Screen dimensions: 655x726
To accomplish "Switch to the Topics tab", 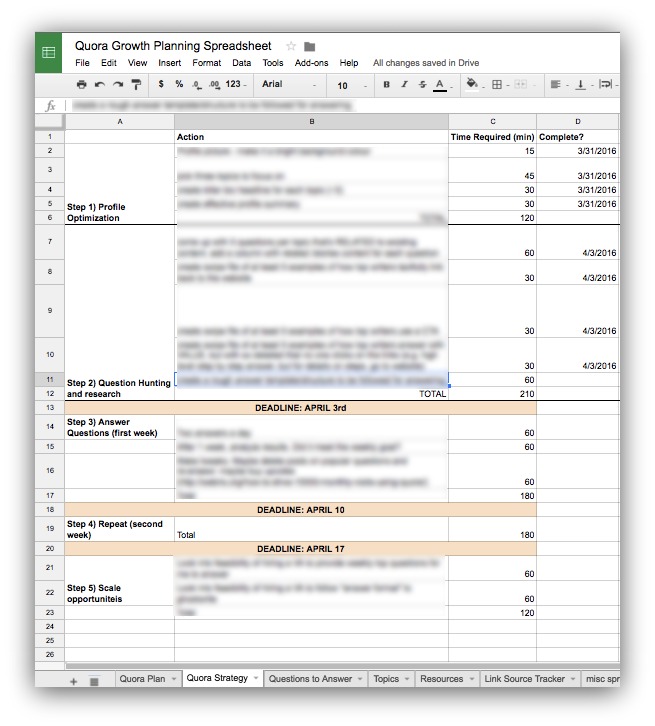I will [386, 679].
